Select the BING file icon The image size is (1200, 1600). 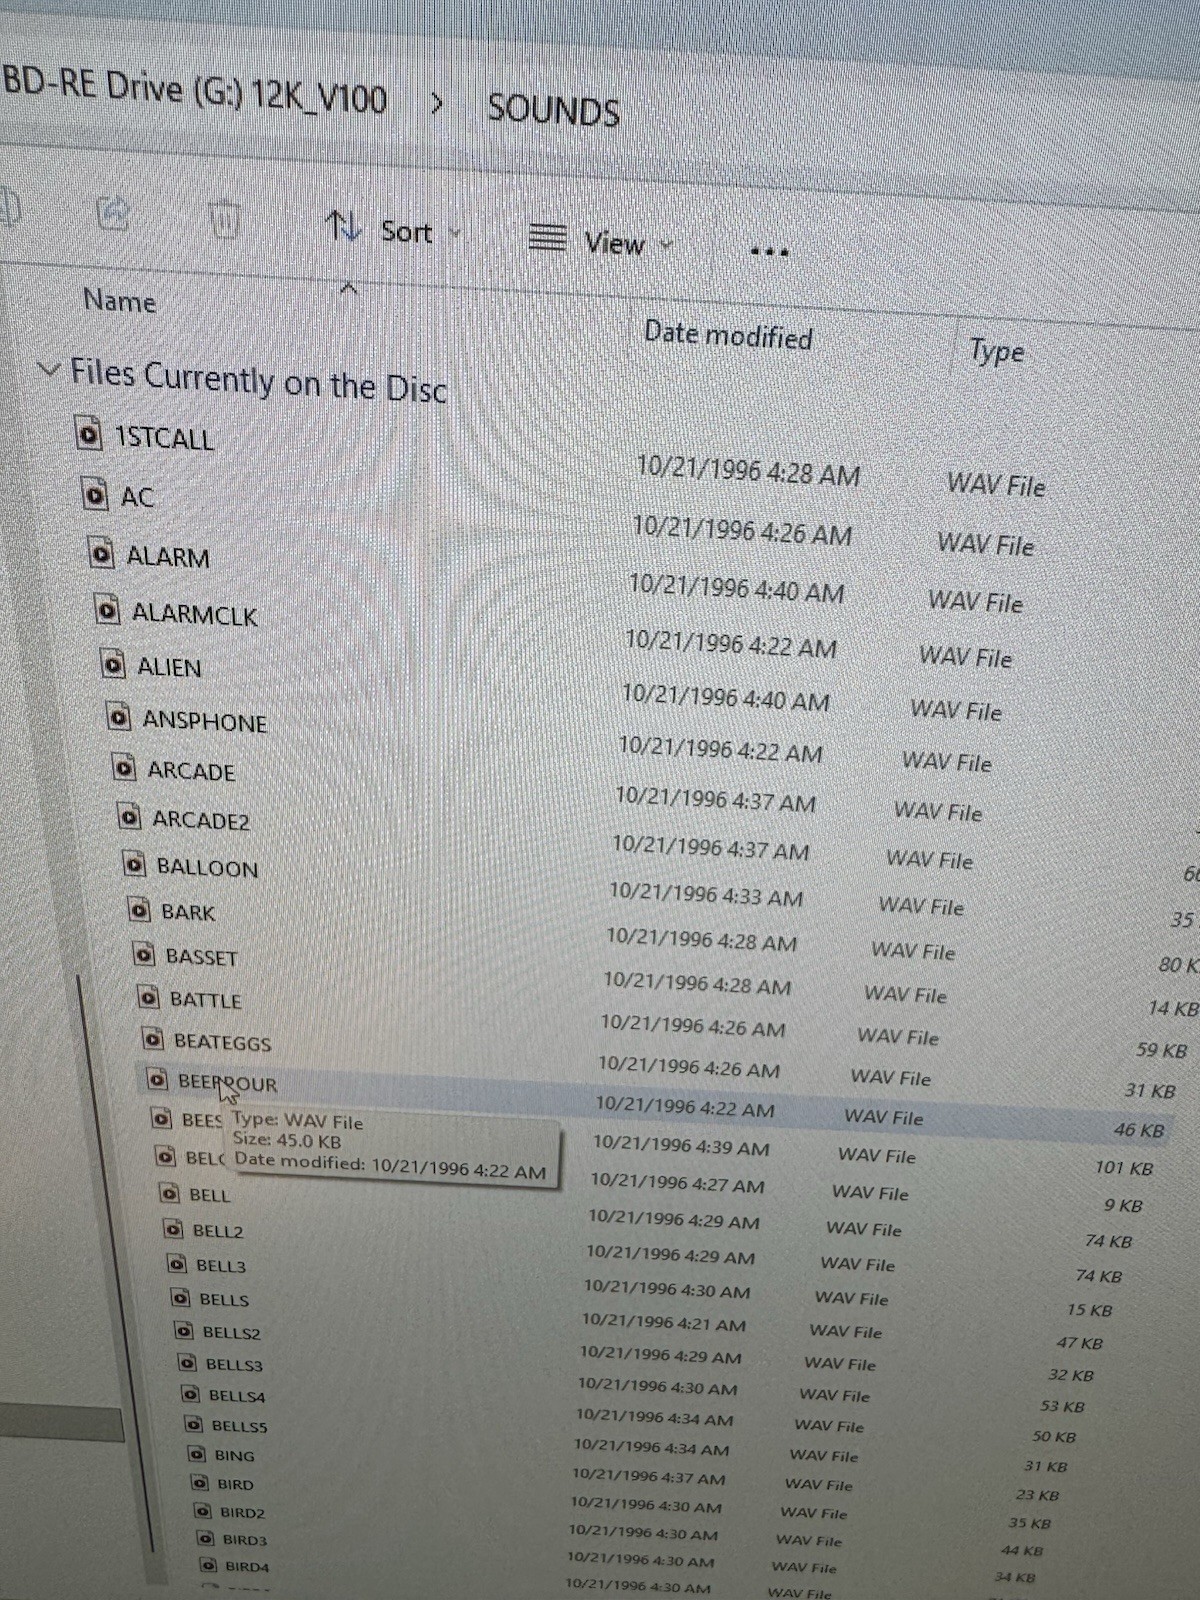click(x=197, y=1454)
